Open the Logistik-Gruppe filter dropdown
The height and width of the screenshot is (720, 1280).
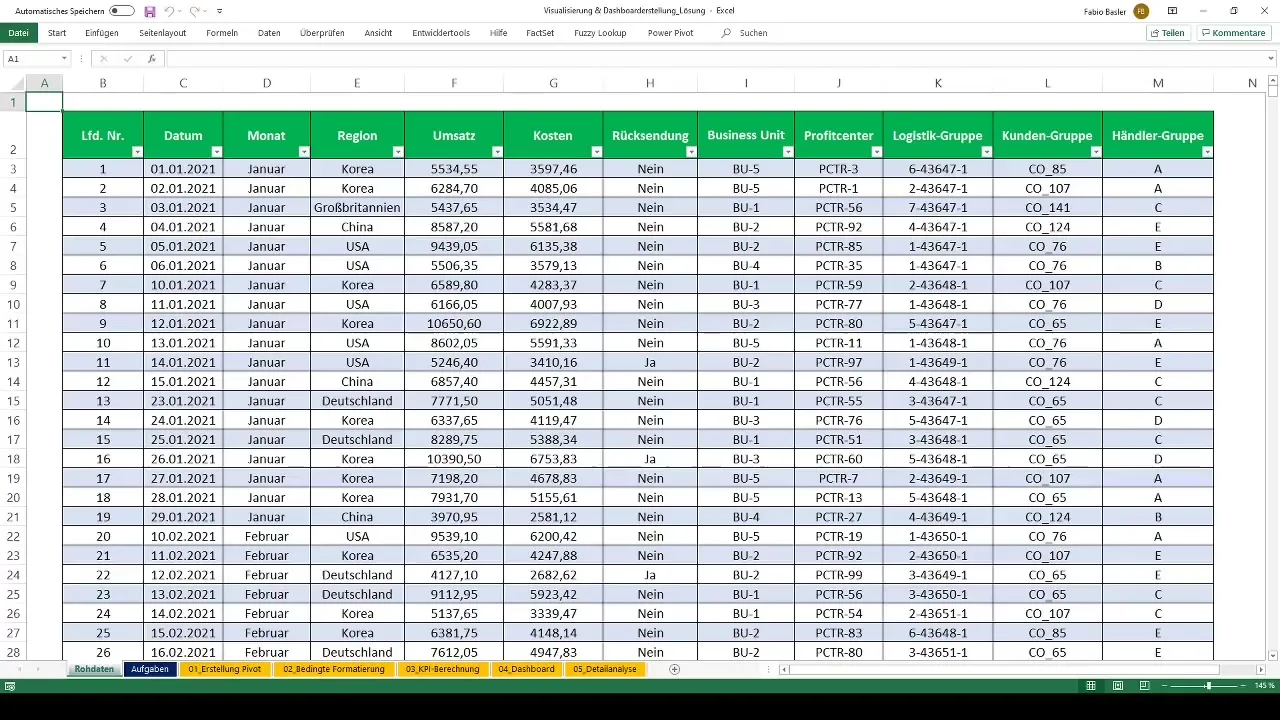pos(986,152)
